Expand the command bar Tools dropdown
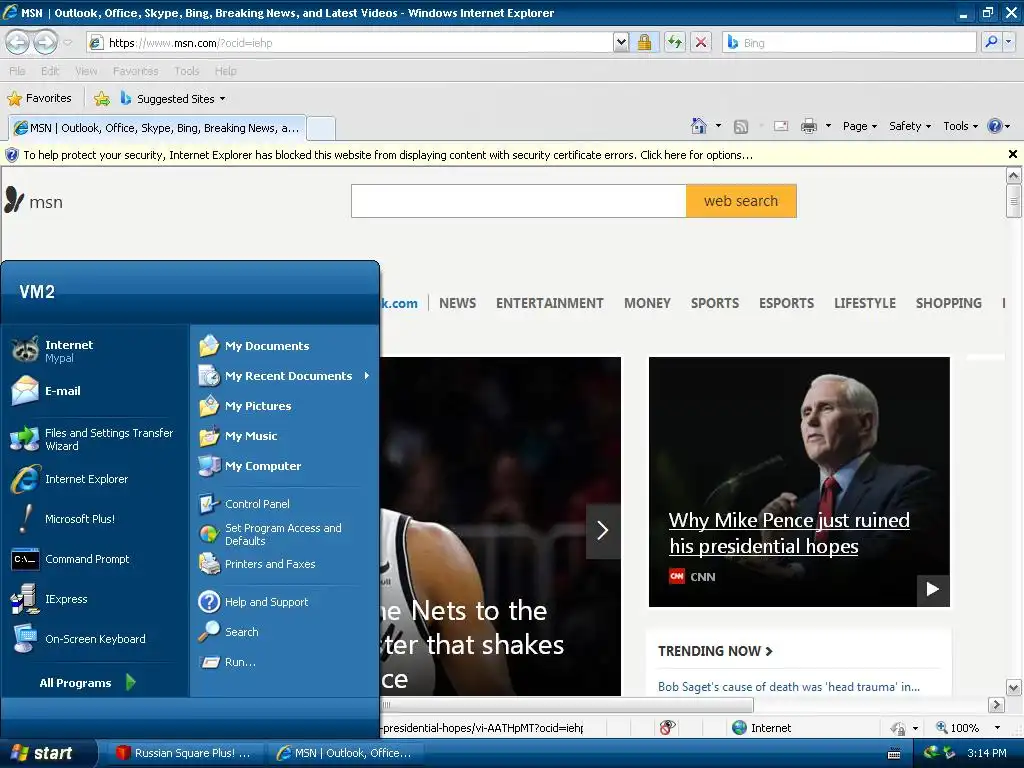1024x768 pixels. coord(961,126)
